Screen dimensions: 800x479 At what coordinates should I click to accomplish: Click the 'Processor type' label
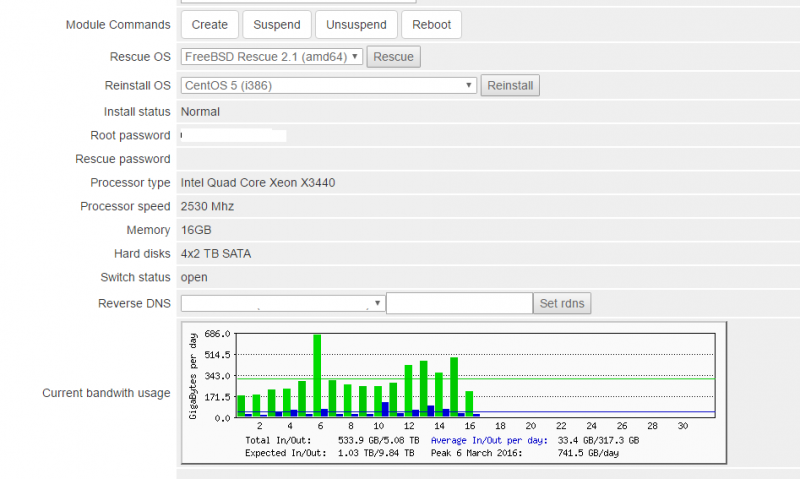130,183
